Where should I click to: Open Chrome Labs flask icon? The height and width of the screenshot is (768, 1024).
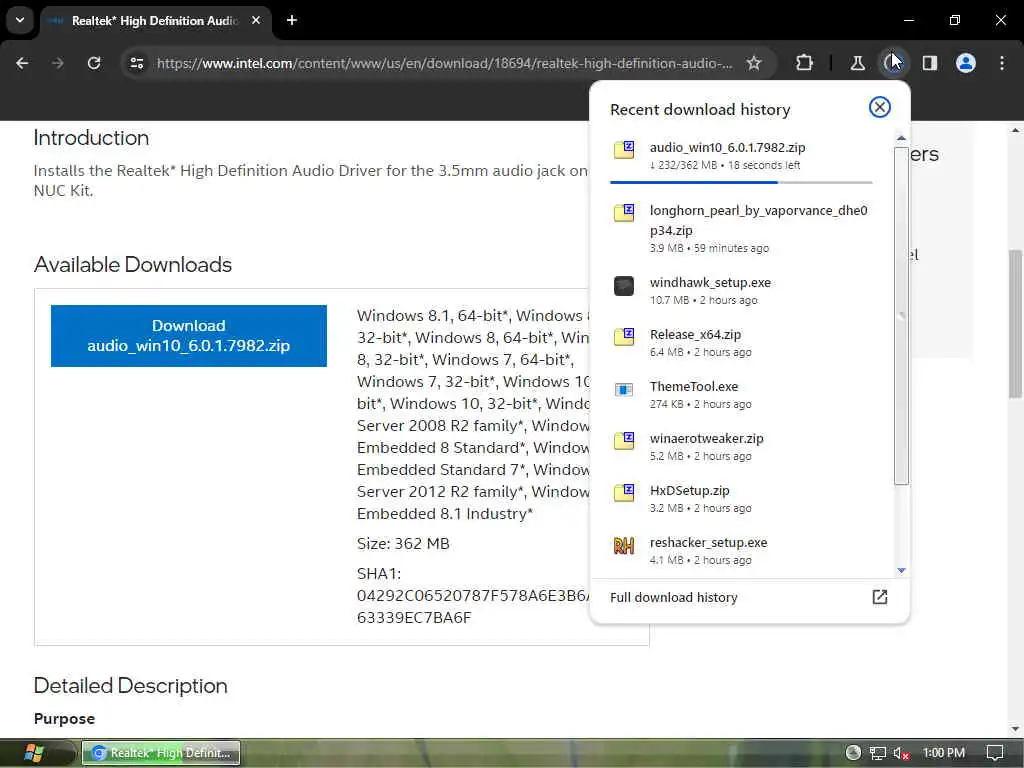(857, 63)
